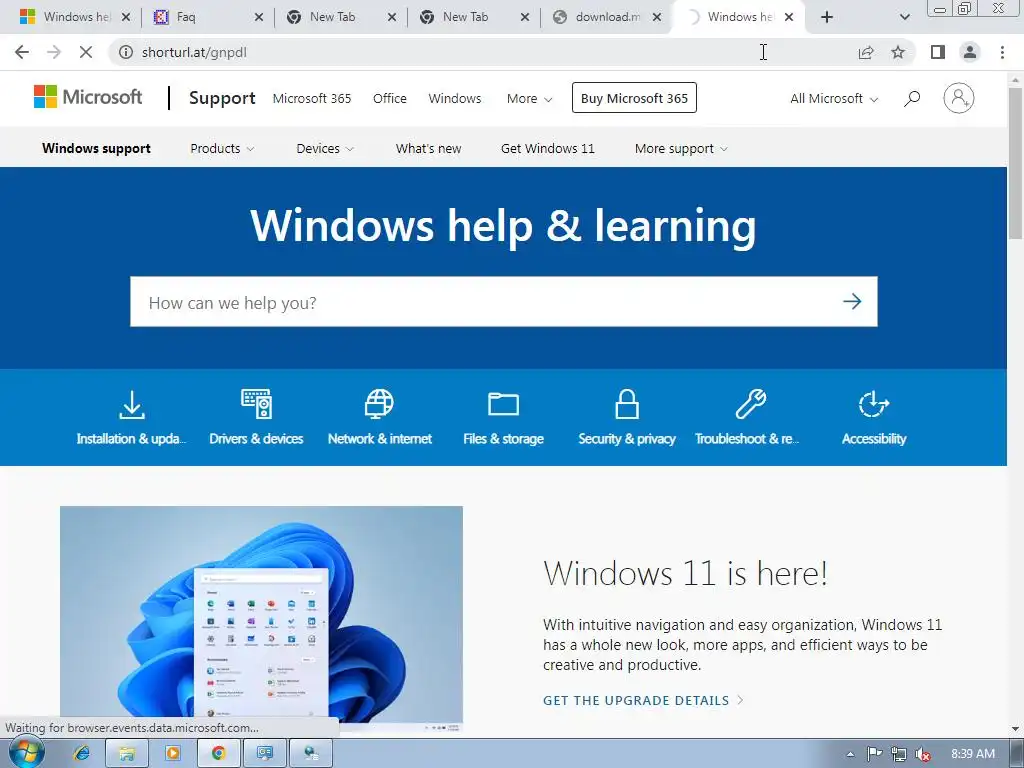Close the download.m tab

pyautogui.click(x=657, y=17)
